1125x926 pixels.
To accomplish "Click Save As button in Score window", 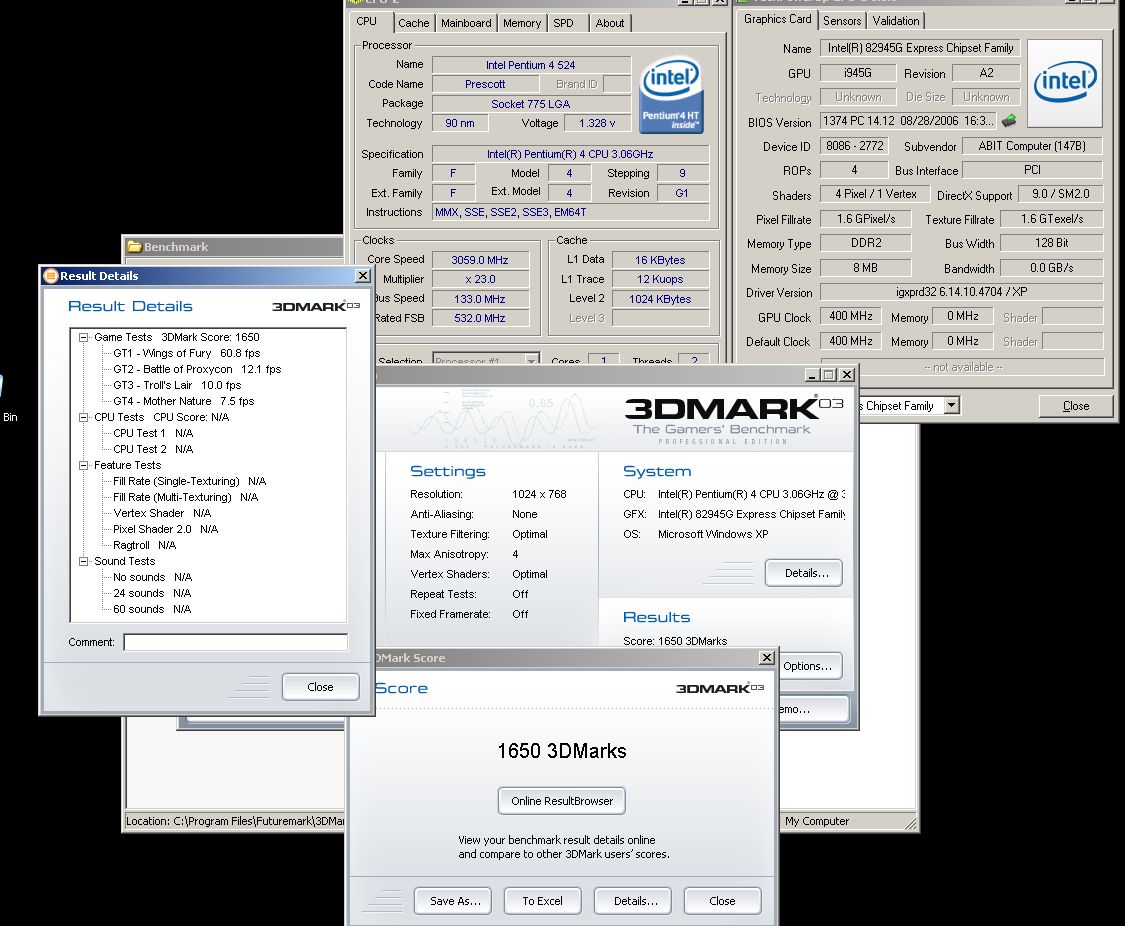I will pos(453,901).
